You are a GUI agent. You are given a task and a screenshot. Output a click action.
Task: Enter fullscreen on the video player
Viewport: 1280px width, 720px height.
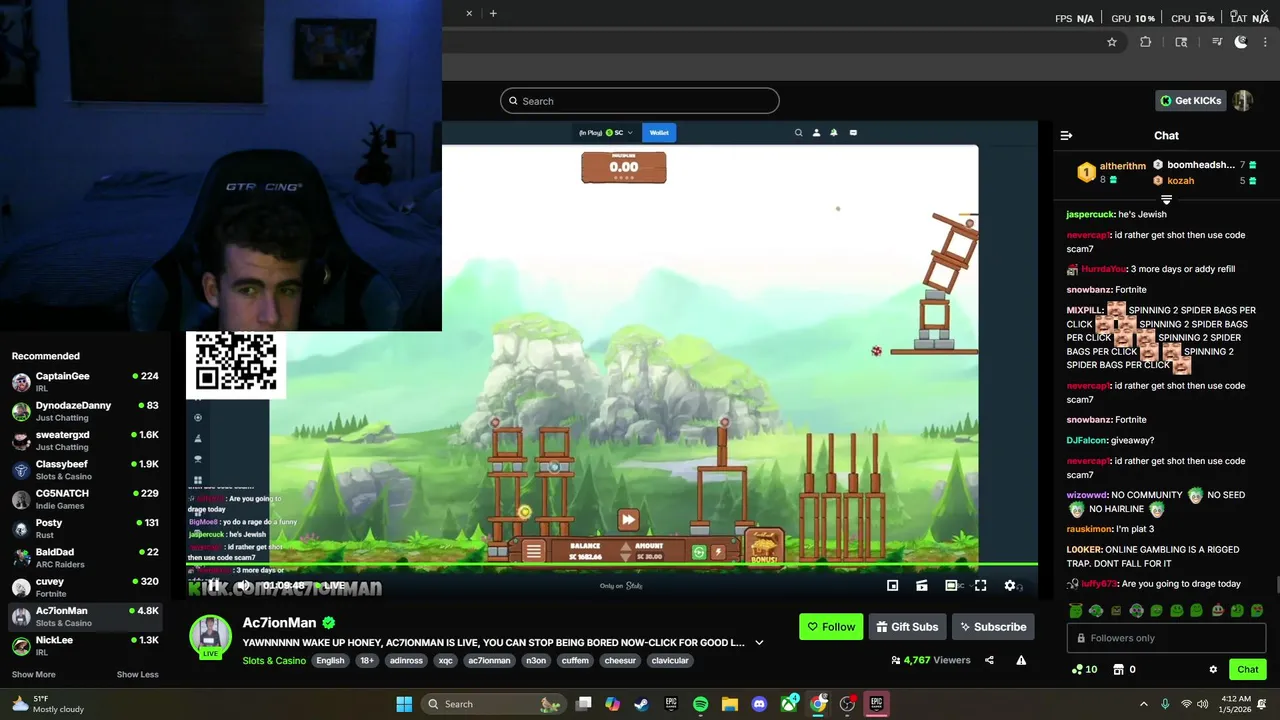(x=981, y=585)
